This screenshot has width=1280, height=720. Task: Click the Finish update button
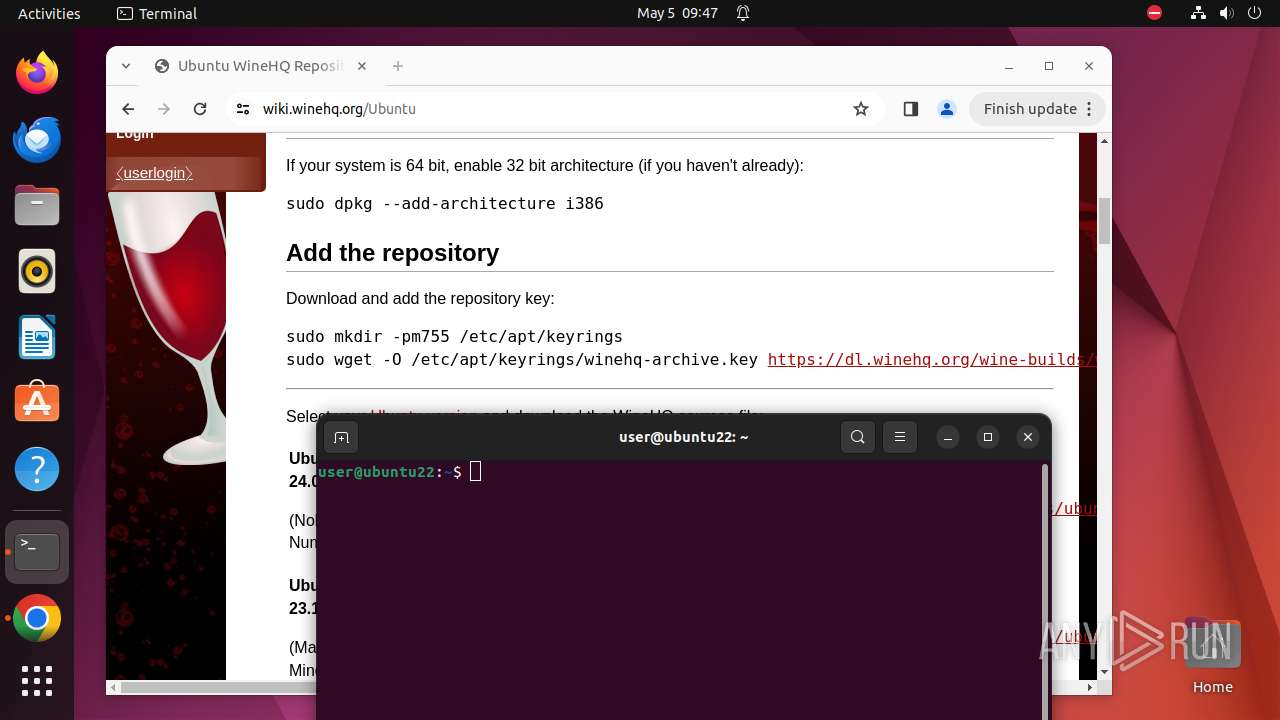click(x=1037, y=109)
